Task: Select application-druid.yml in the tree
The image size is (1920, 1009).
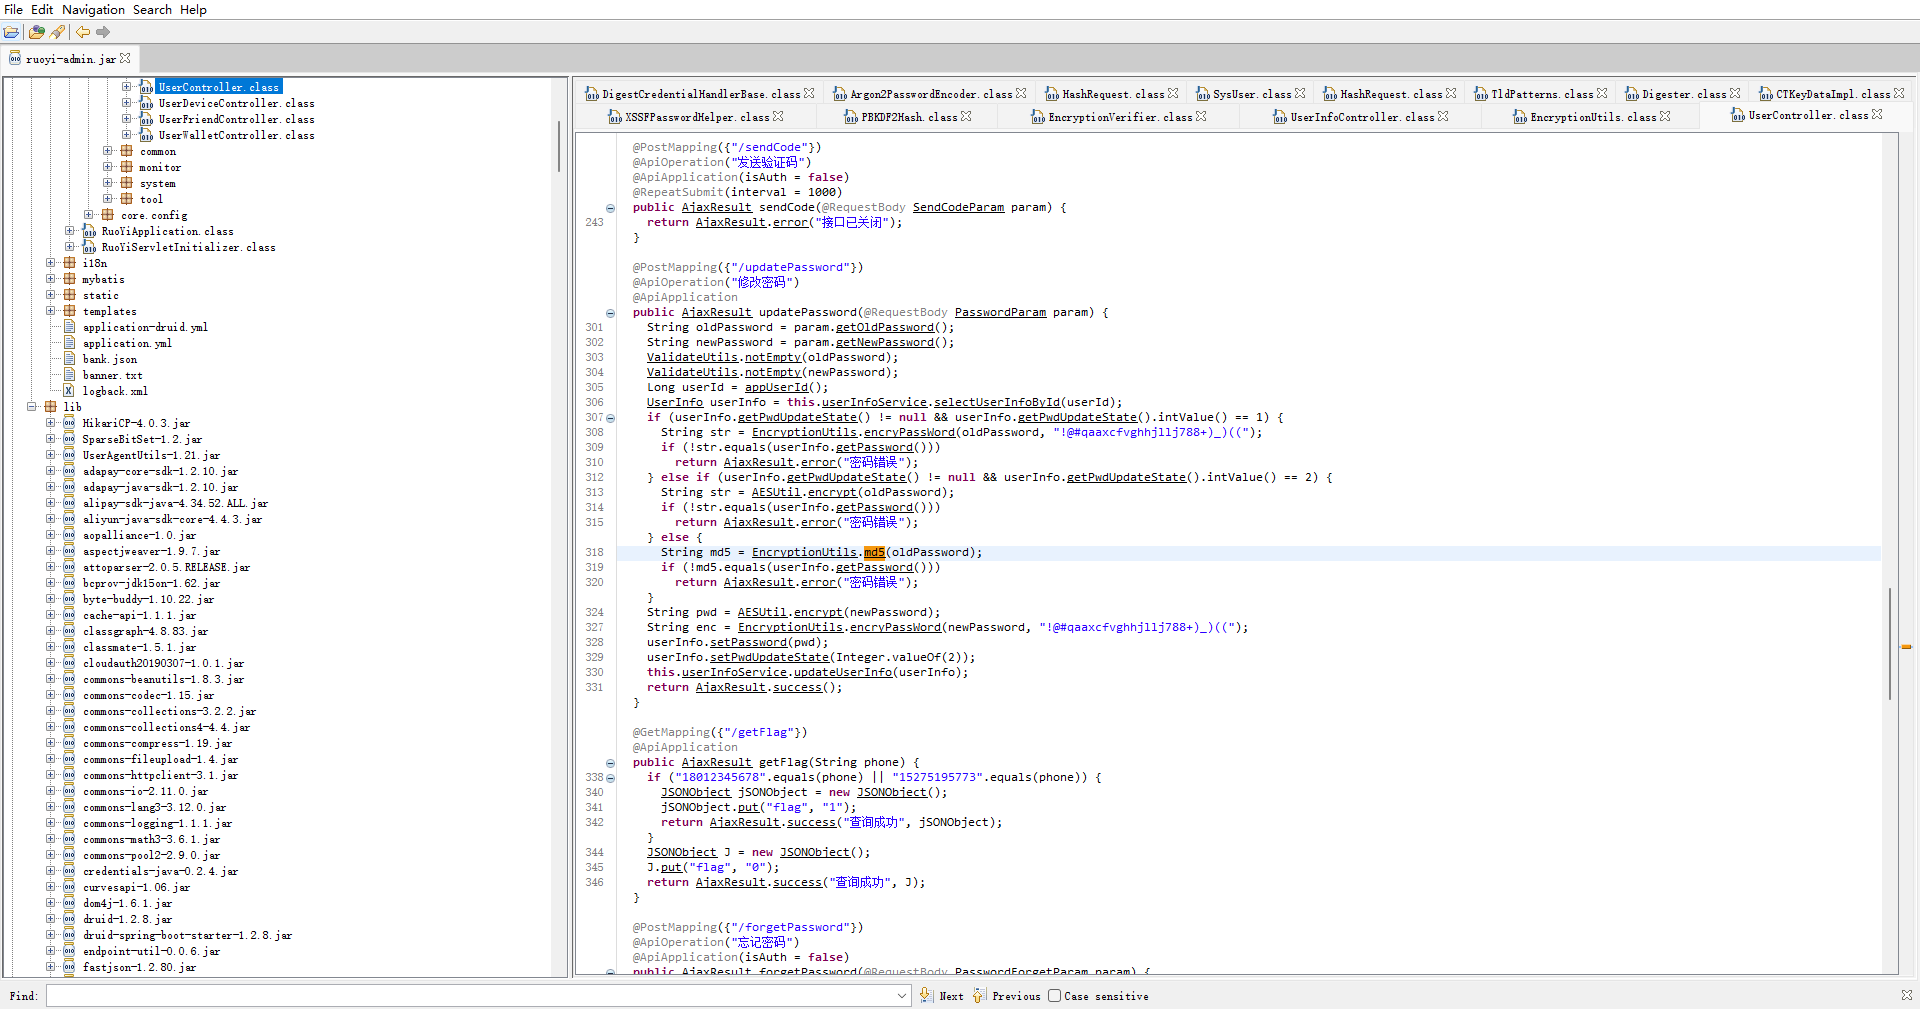Action: click(145, 327)
